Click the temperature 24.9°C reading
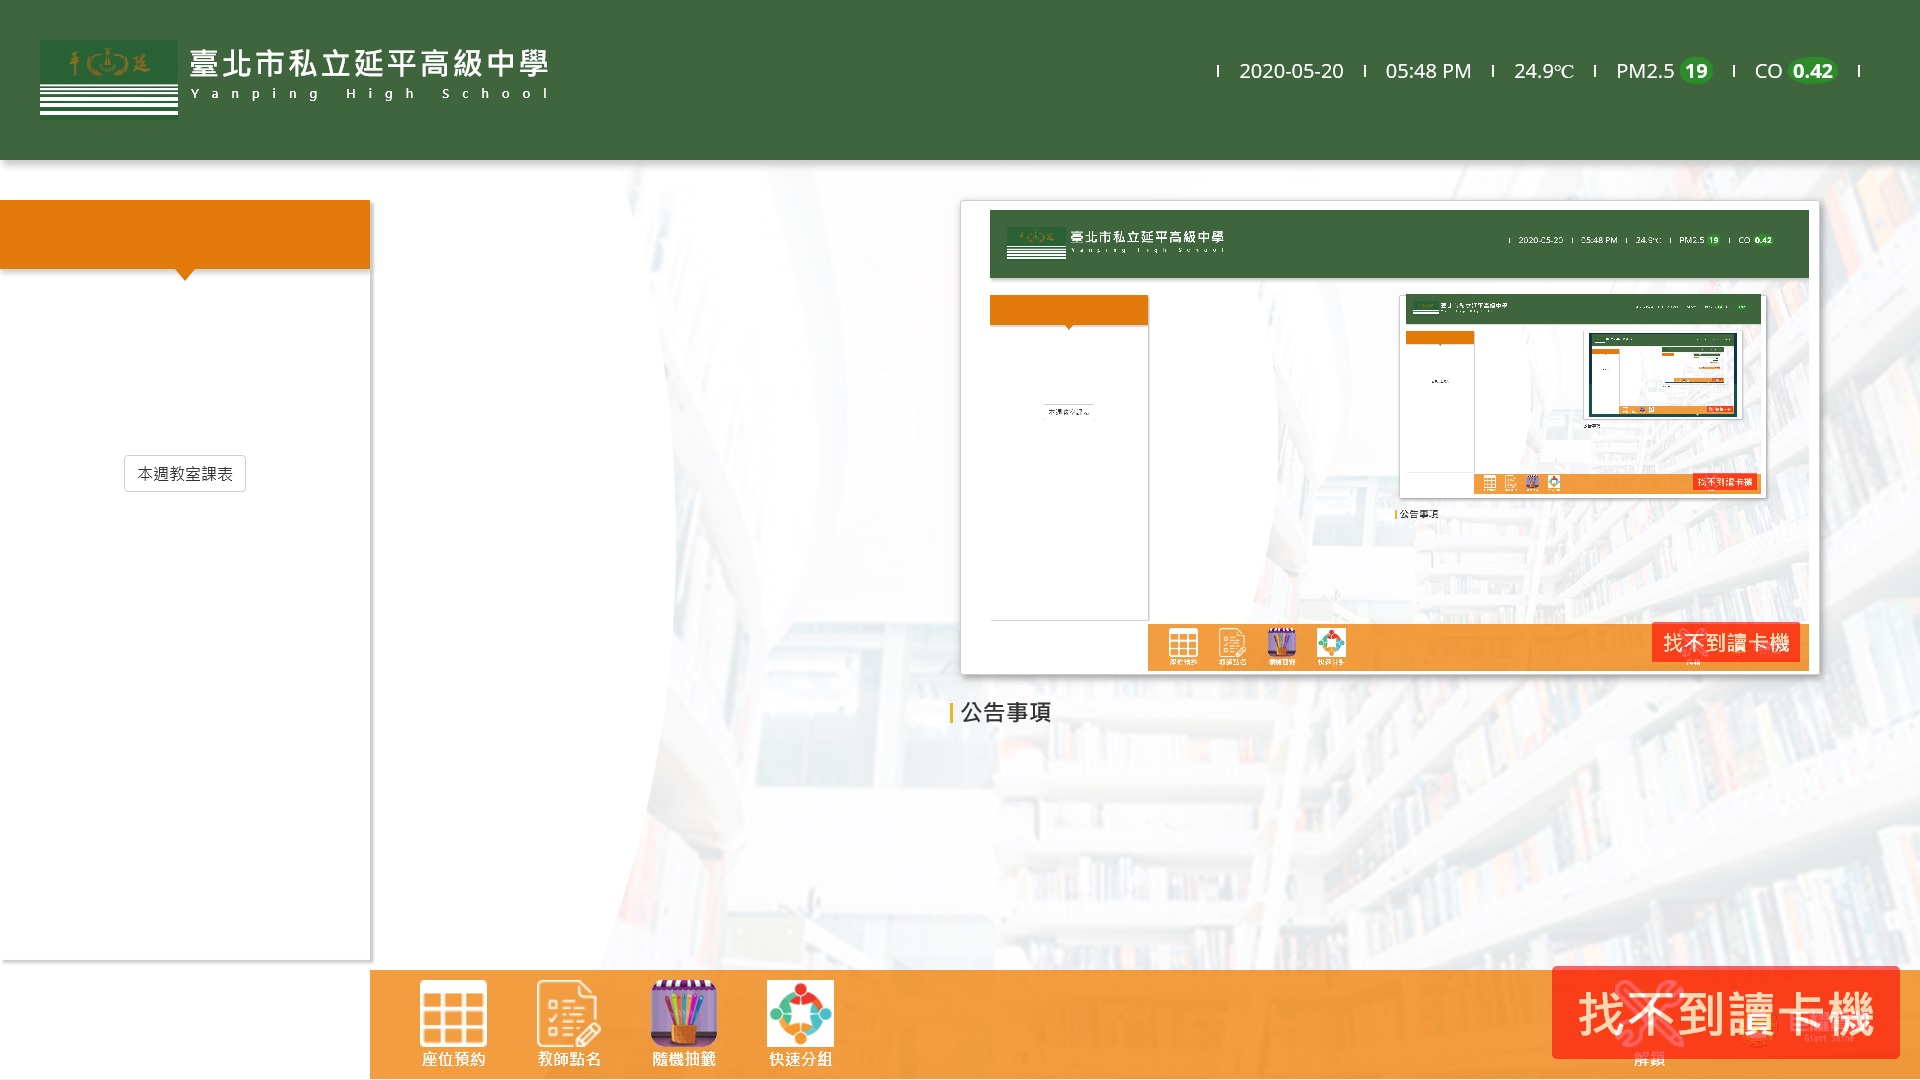Screen dimensions: 1920x1080 point(1543,71)
